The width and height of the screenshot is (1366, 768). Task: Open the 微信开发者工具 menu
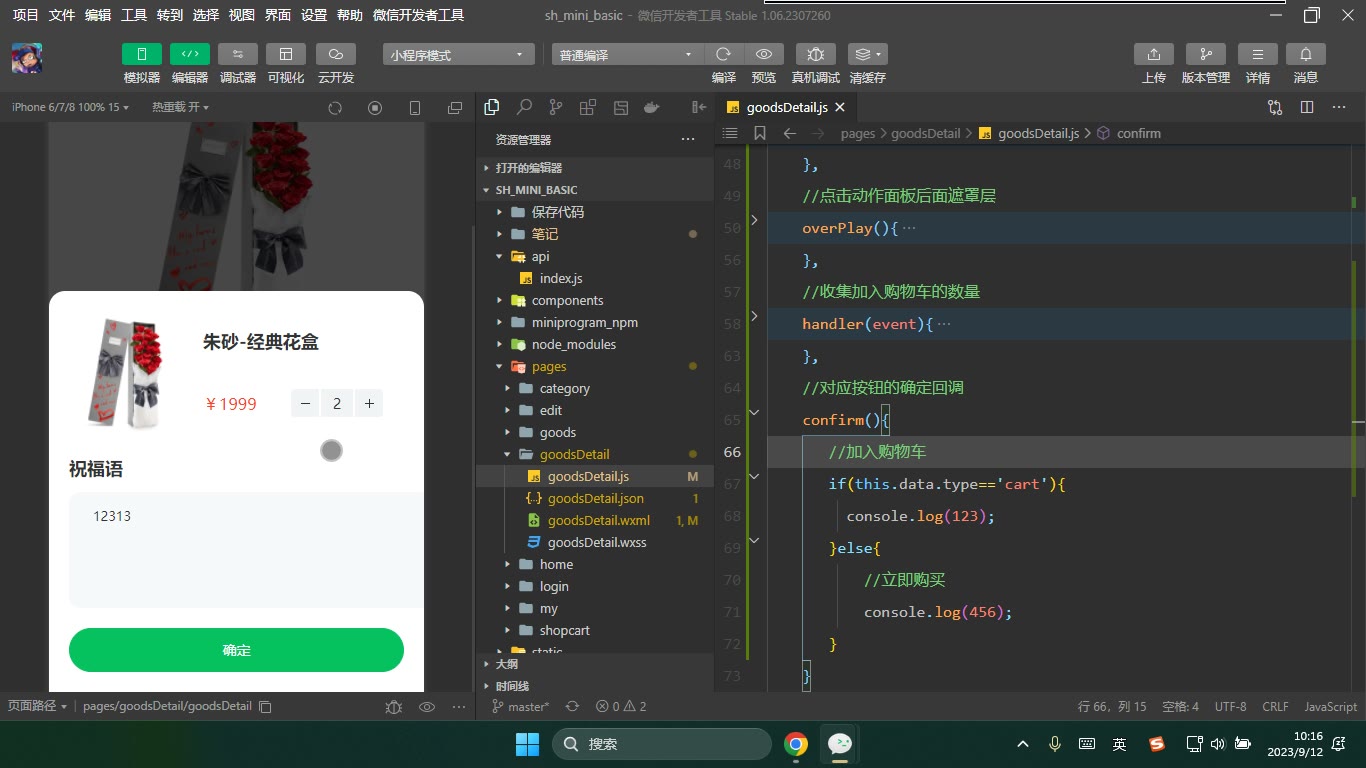(418, 15)
